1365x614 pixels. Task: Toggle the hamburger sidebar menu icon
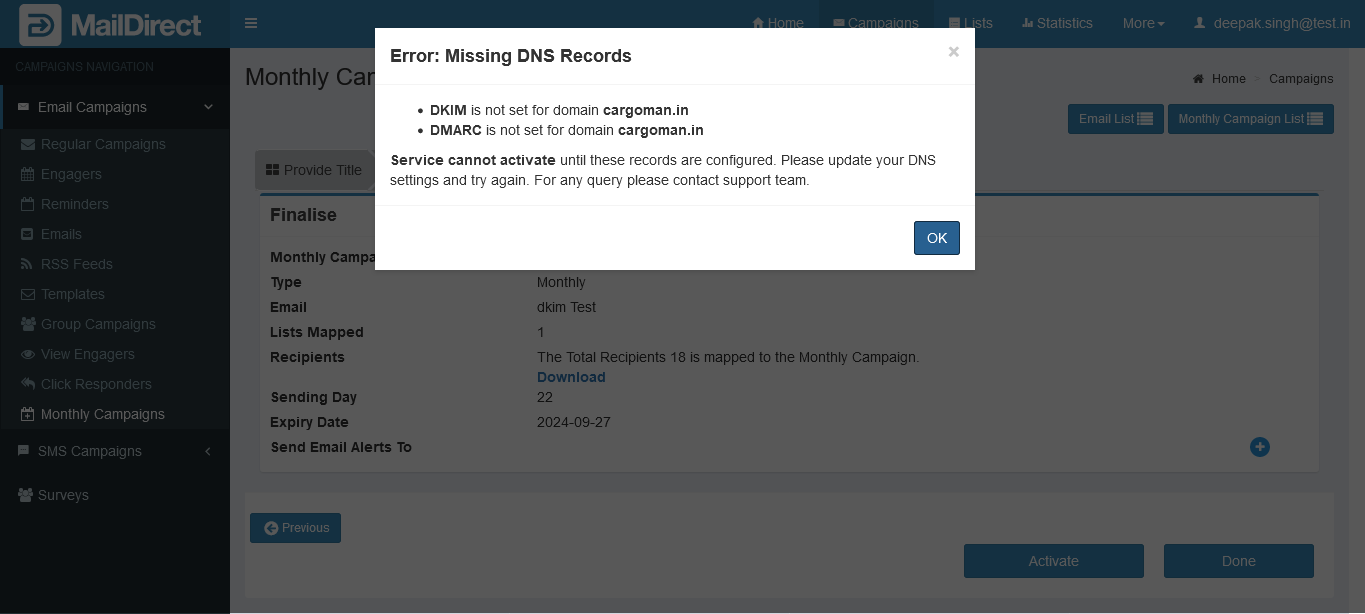click(251, 24)
